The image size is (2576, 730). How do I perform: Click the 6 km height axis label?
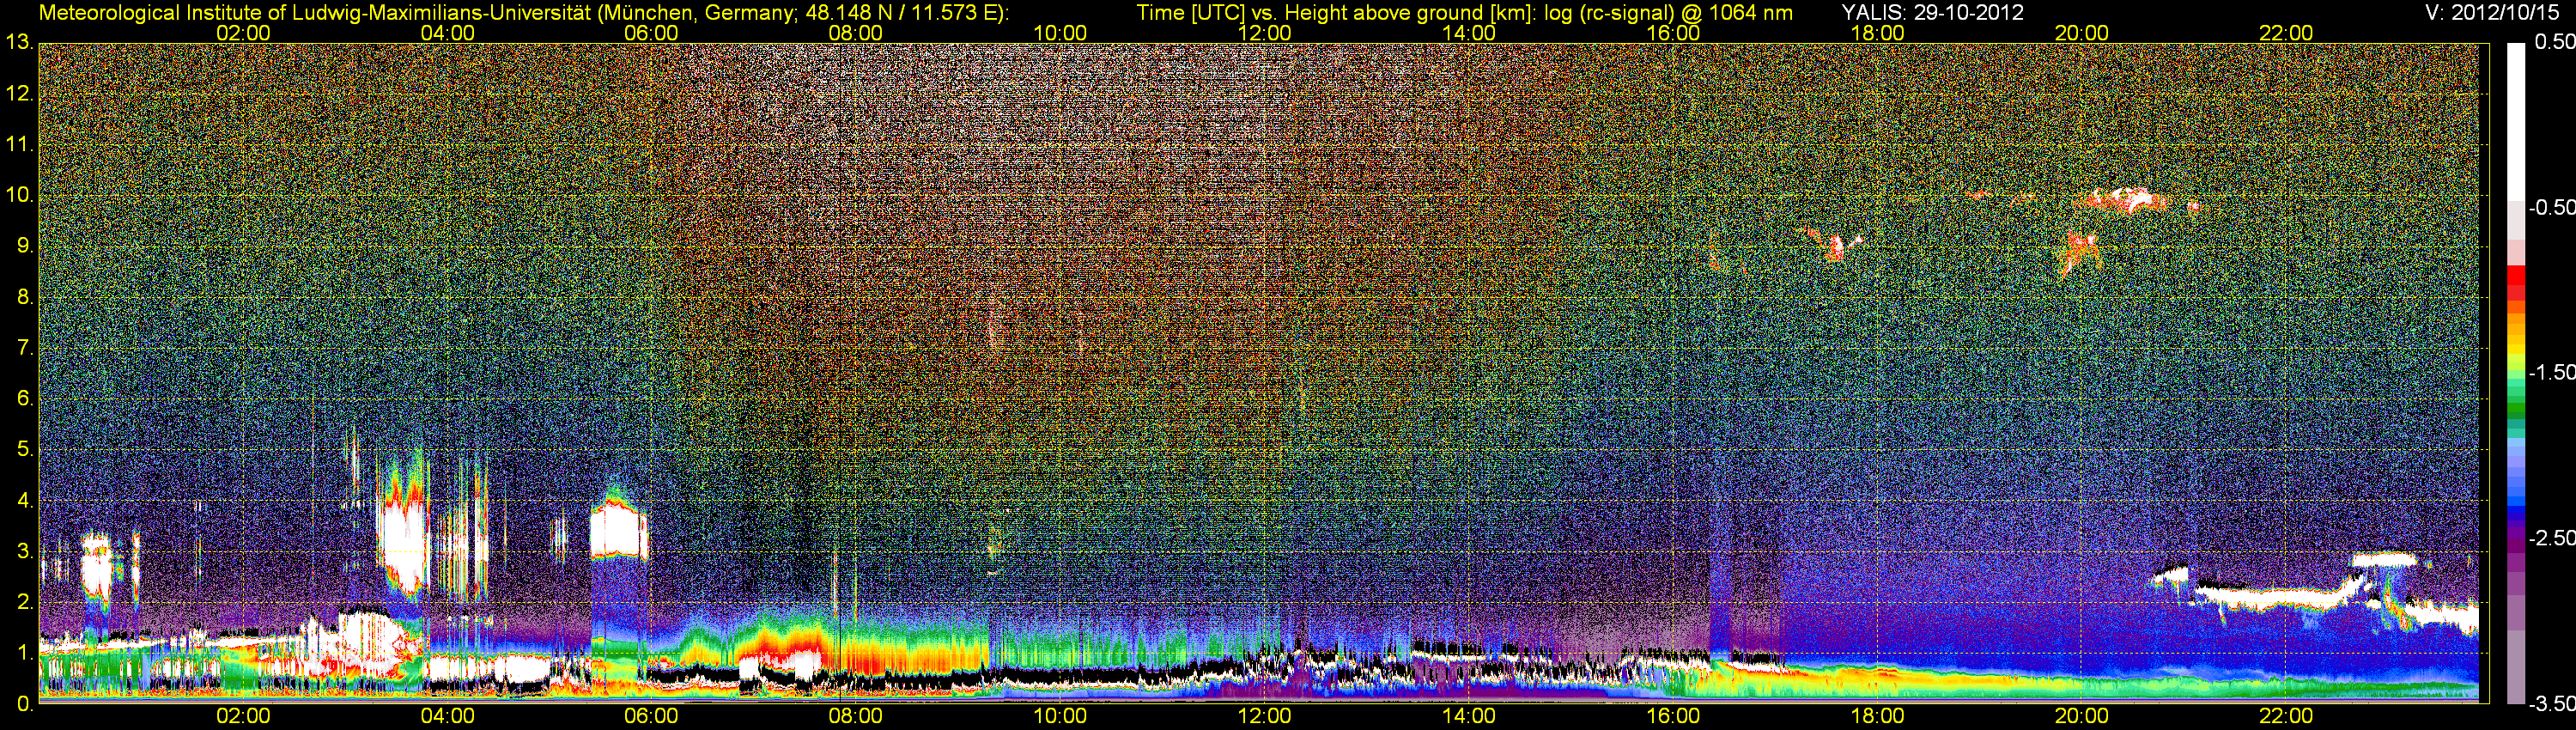(24, 399)
